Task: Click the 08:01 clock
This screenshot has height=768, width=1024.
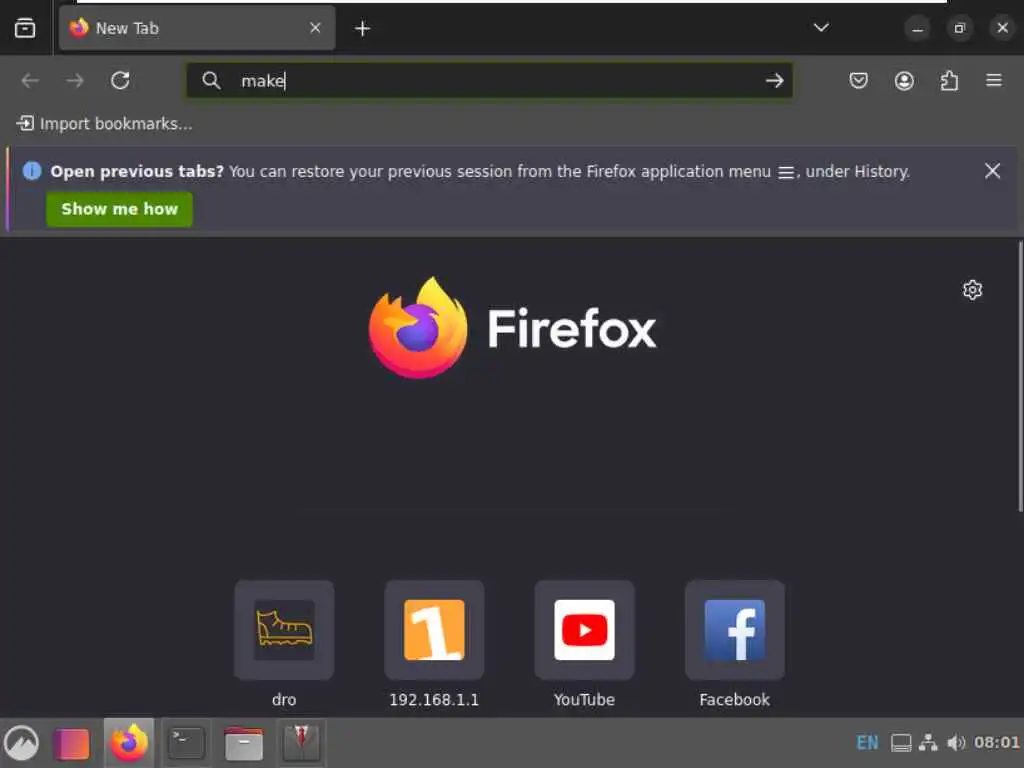Action: [997, 743]
